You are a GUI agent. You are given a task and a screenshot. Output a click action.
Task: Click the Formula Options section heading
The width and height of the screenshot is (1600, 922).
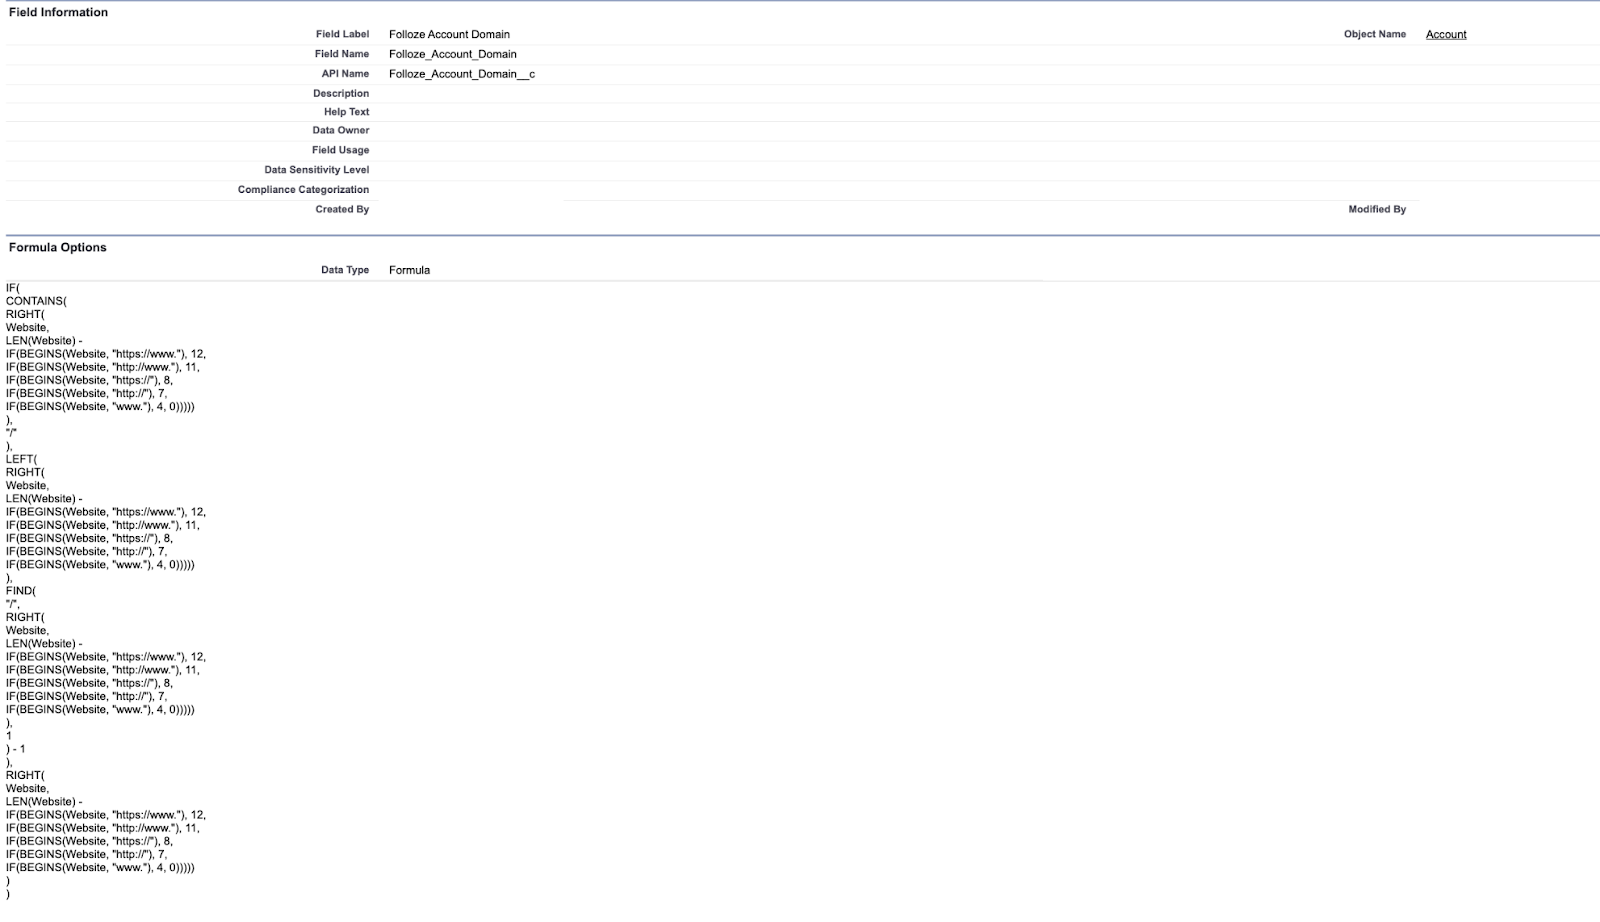(57, 247)
